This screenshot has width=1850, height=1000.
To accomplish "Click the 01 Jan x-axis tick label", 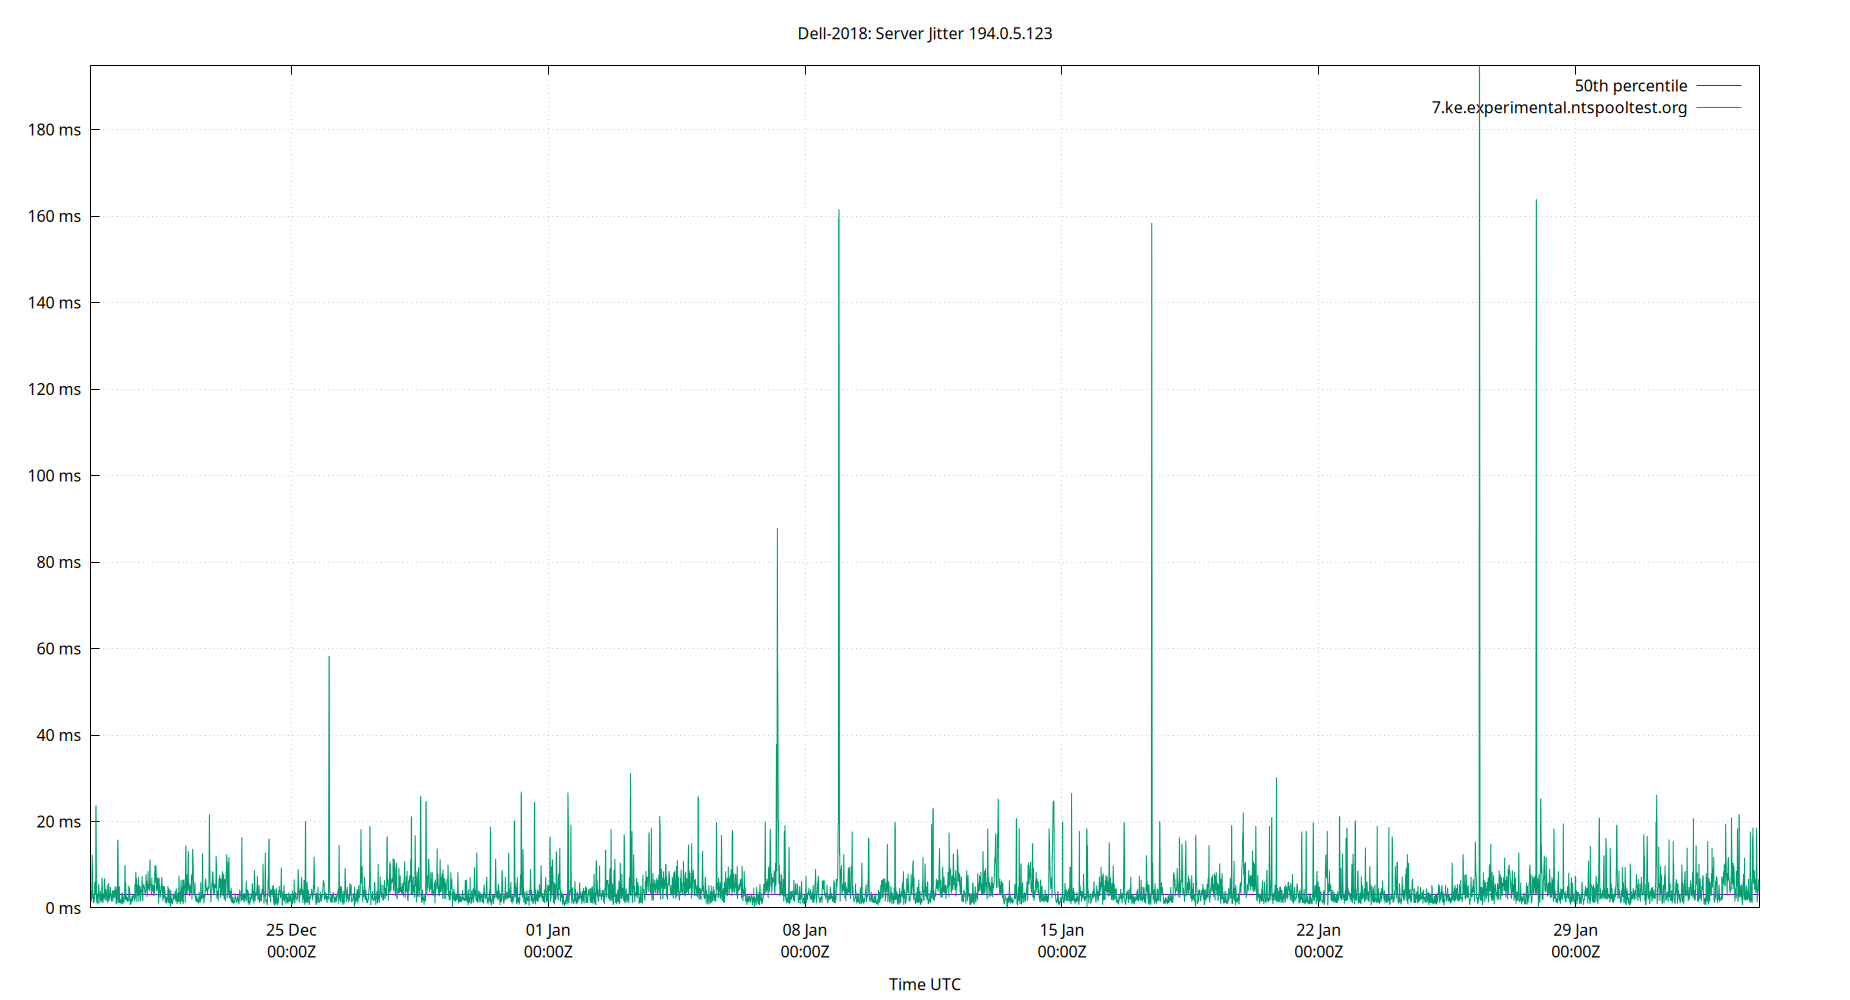I will click(x=547, y=929).
